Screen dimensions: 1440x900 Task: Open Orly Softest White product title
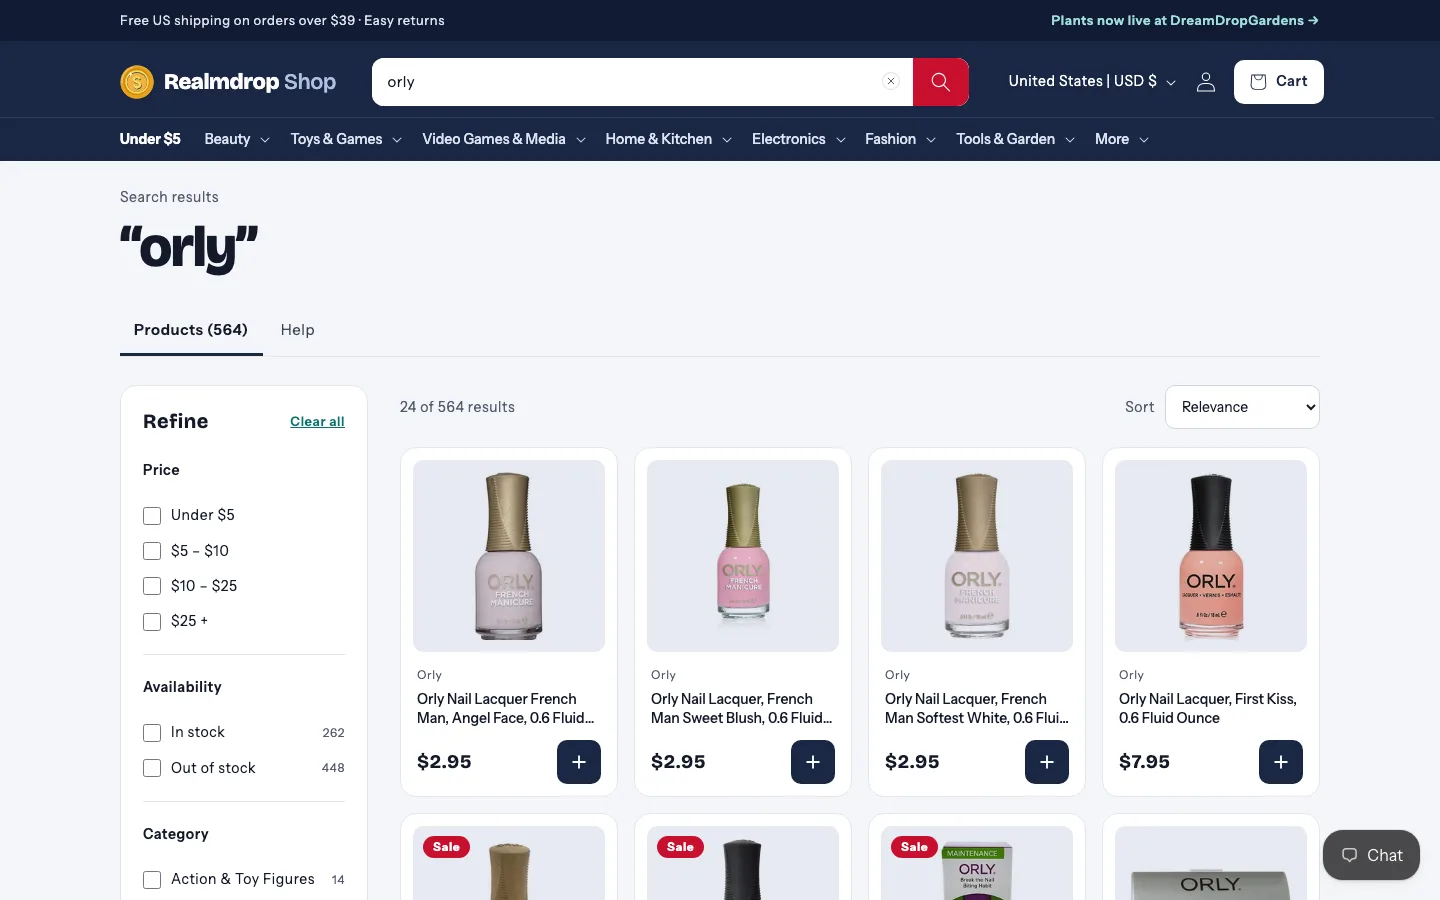click(x=977, y=708)
